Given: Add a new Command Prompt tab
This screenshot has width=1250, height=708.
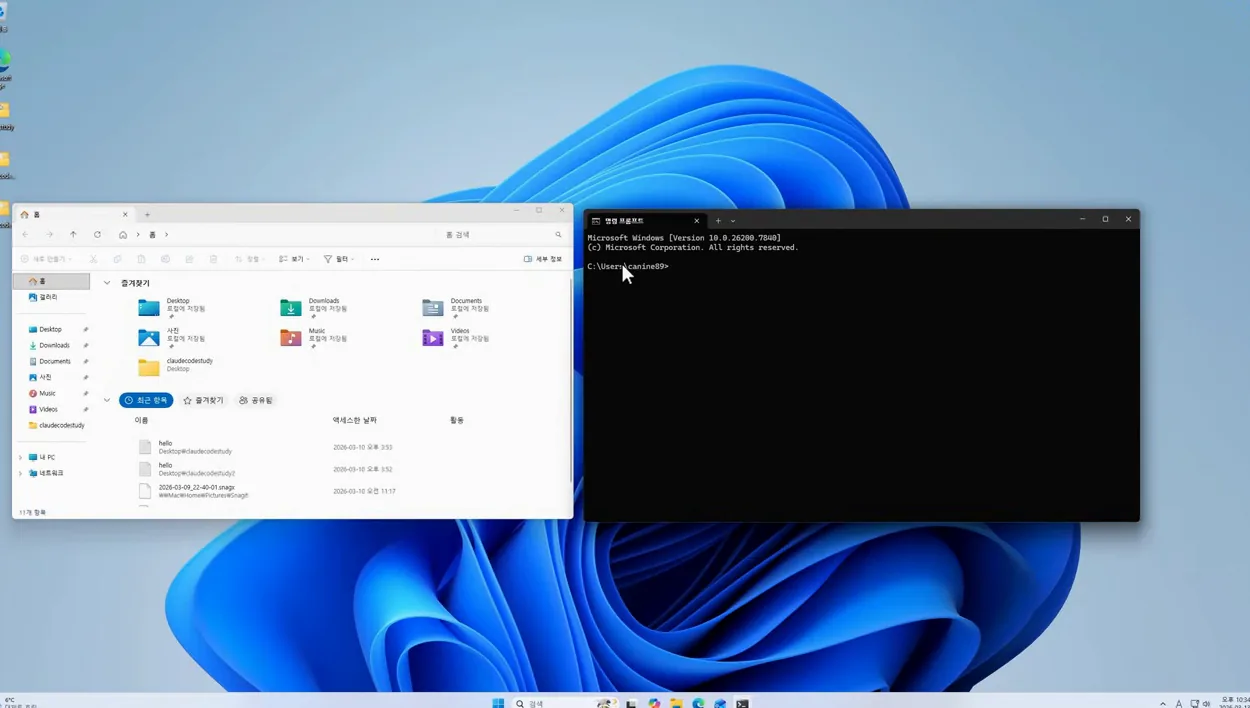Looking at the screenshot, I should 718,221.
